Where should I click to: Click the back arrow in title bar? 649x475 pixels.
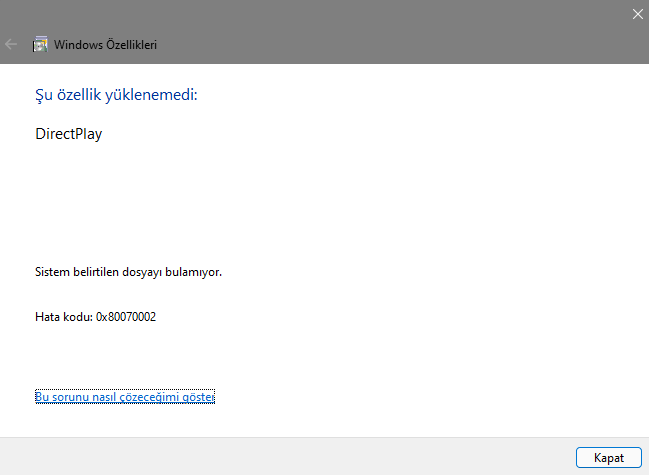coord(12,44)
